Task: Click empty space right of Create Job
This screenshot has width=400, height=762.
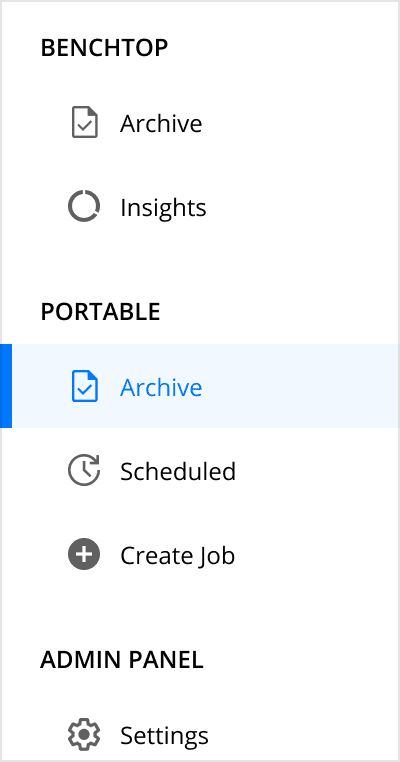Action: tap(316, 555)
